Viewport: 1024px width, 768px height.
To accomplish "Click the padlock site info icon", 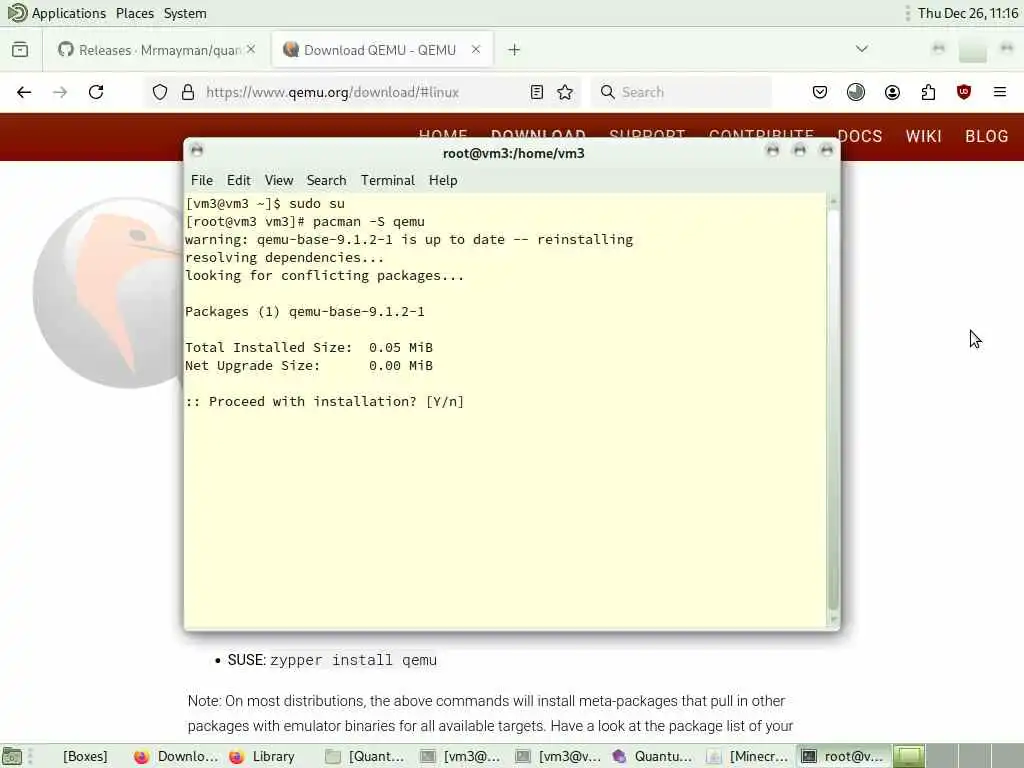I will [188, 92].
